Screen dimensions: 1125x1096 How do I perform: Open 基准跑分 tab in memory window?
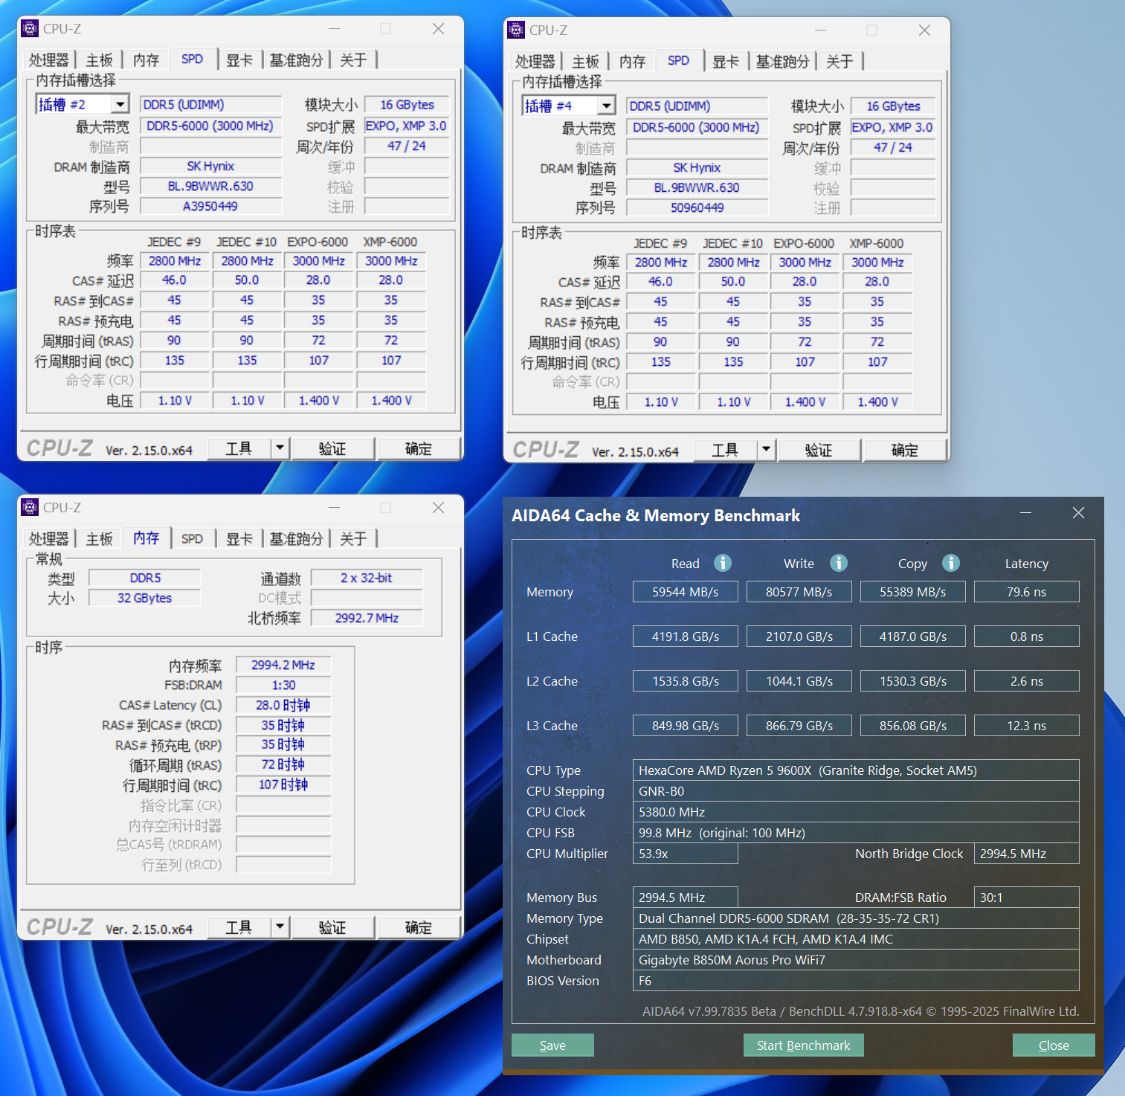coord(296,539)
